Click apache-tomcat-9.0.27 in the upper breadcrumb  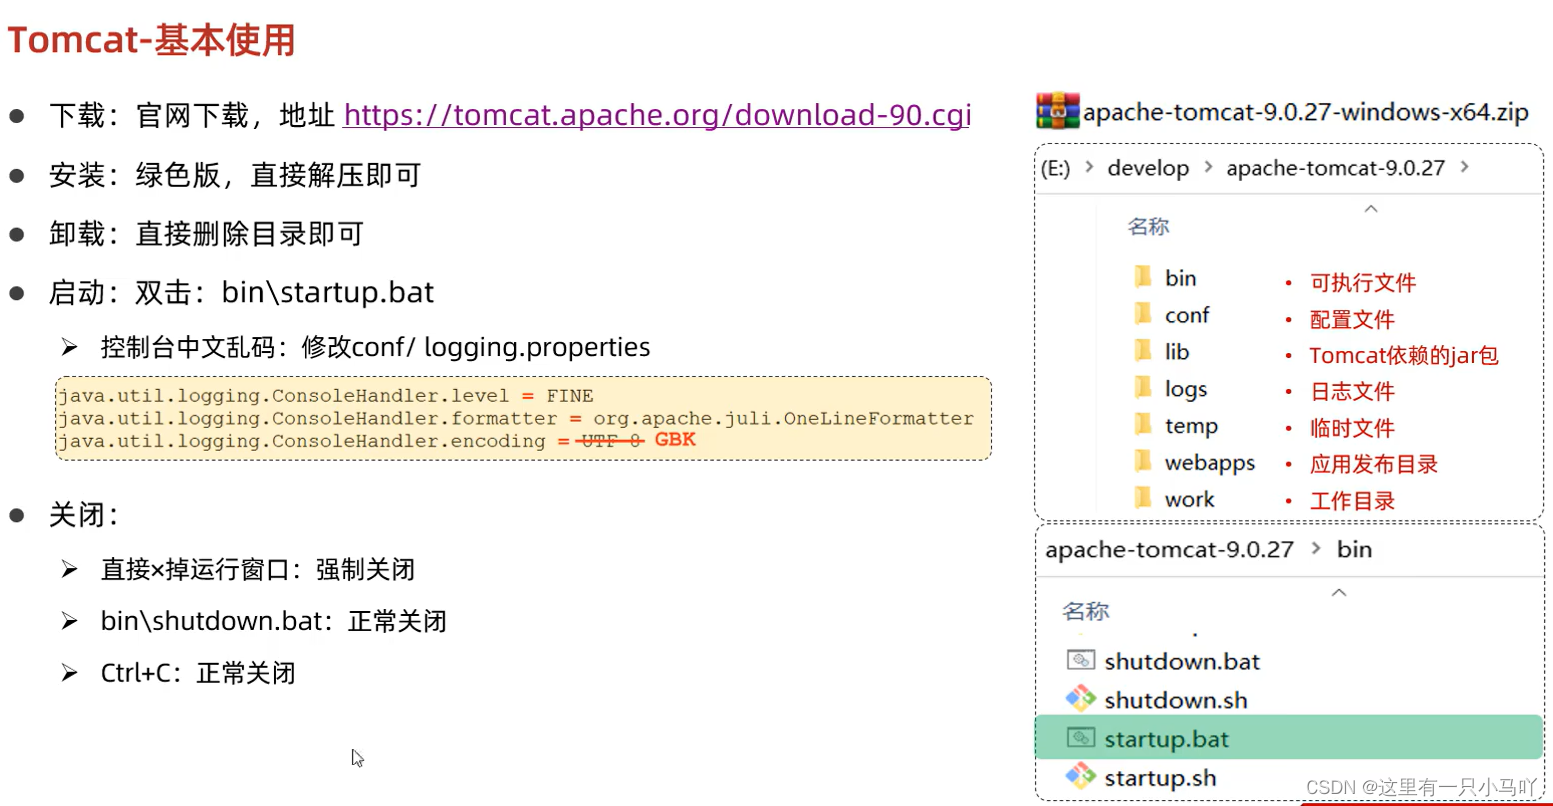click(1335, 168)
